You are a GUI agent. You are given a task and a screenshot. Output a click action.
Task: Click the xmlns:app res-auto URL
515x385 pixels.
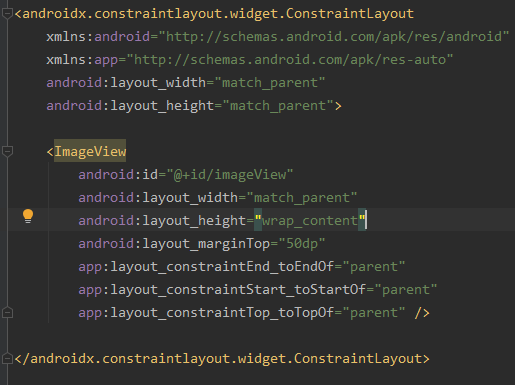pos(290,59)
